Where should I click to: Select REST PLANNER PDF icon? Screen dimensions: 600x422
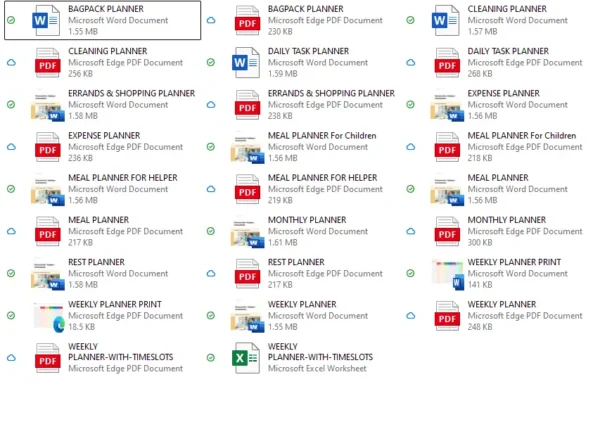[x=248, y=274]
